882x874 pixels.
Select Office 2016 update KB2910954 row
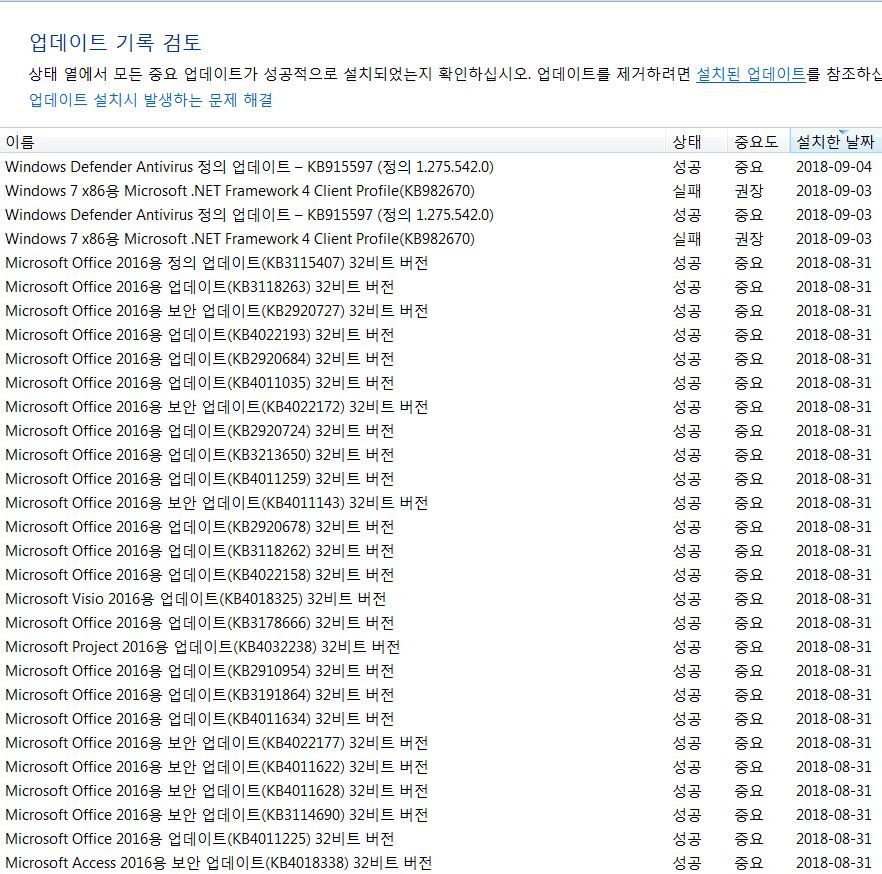tap(441, 671)
